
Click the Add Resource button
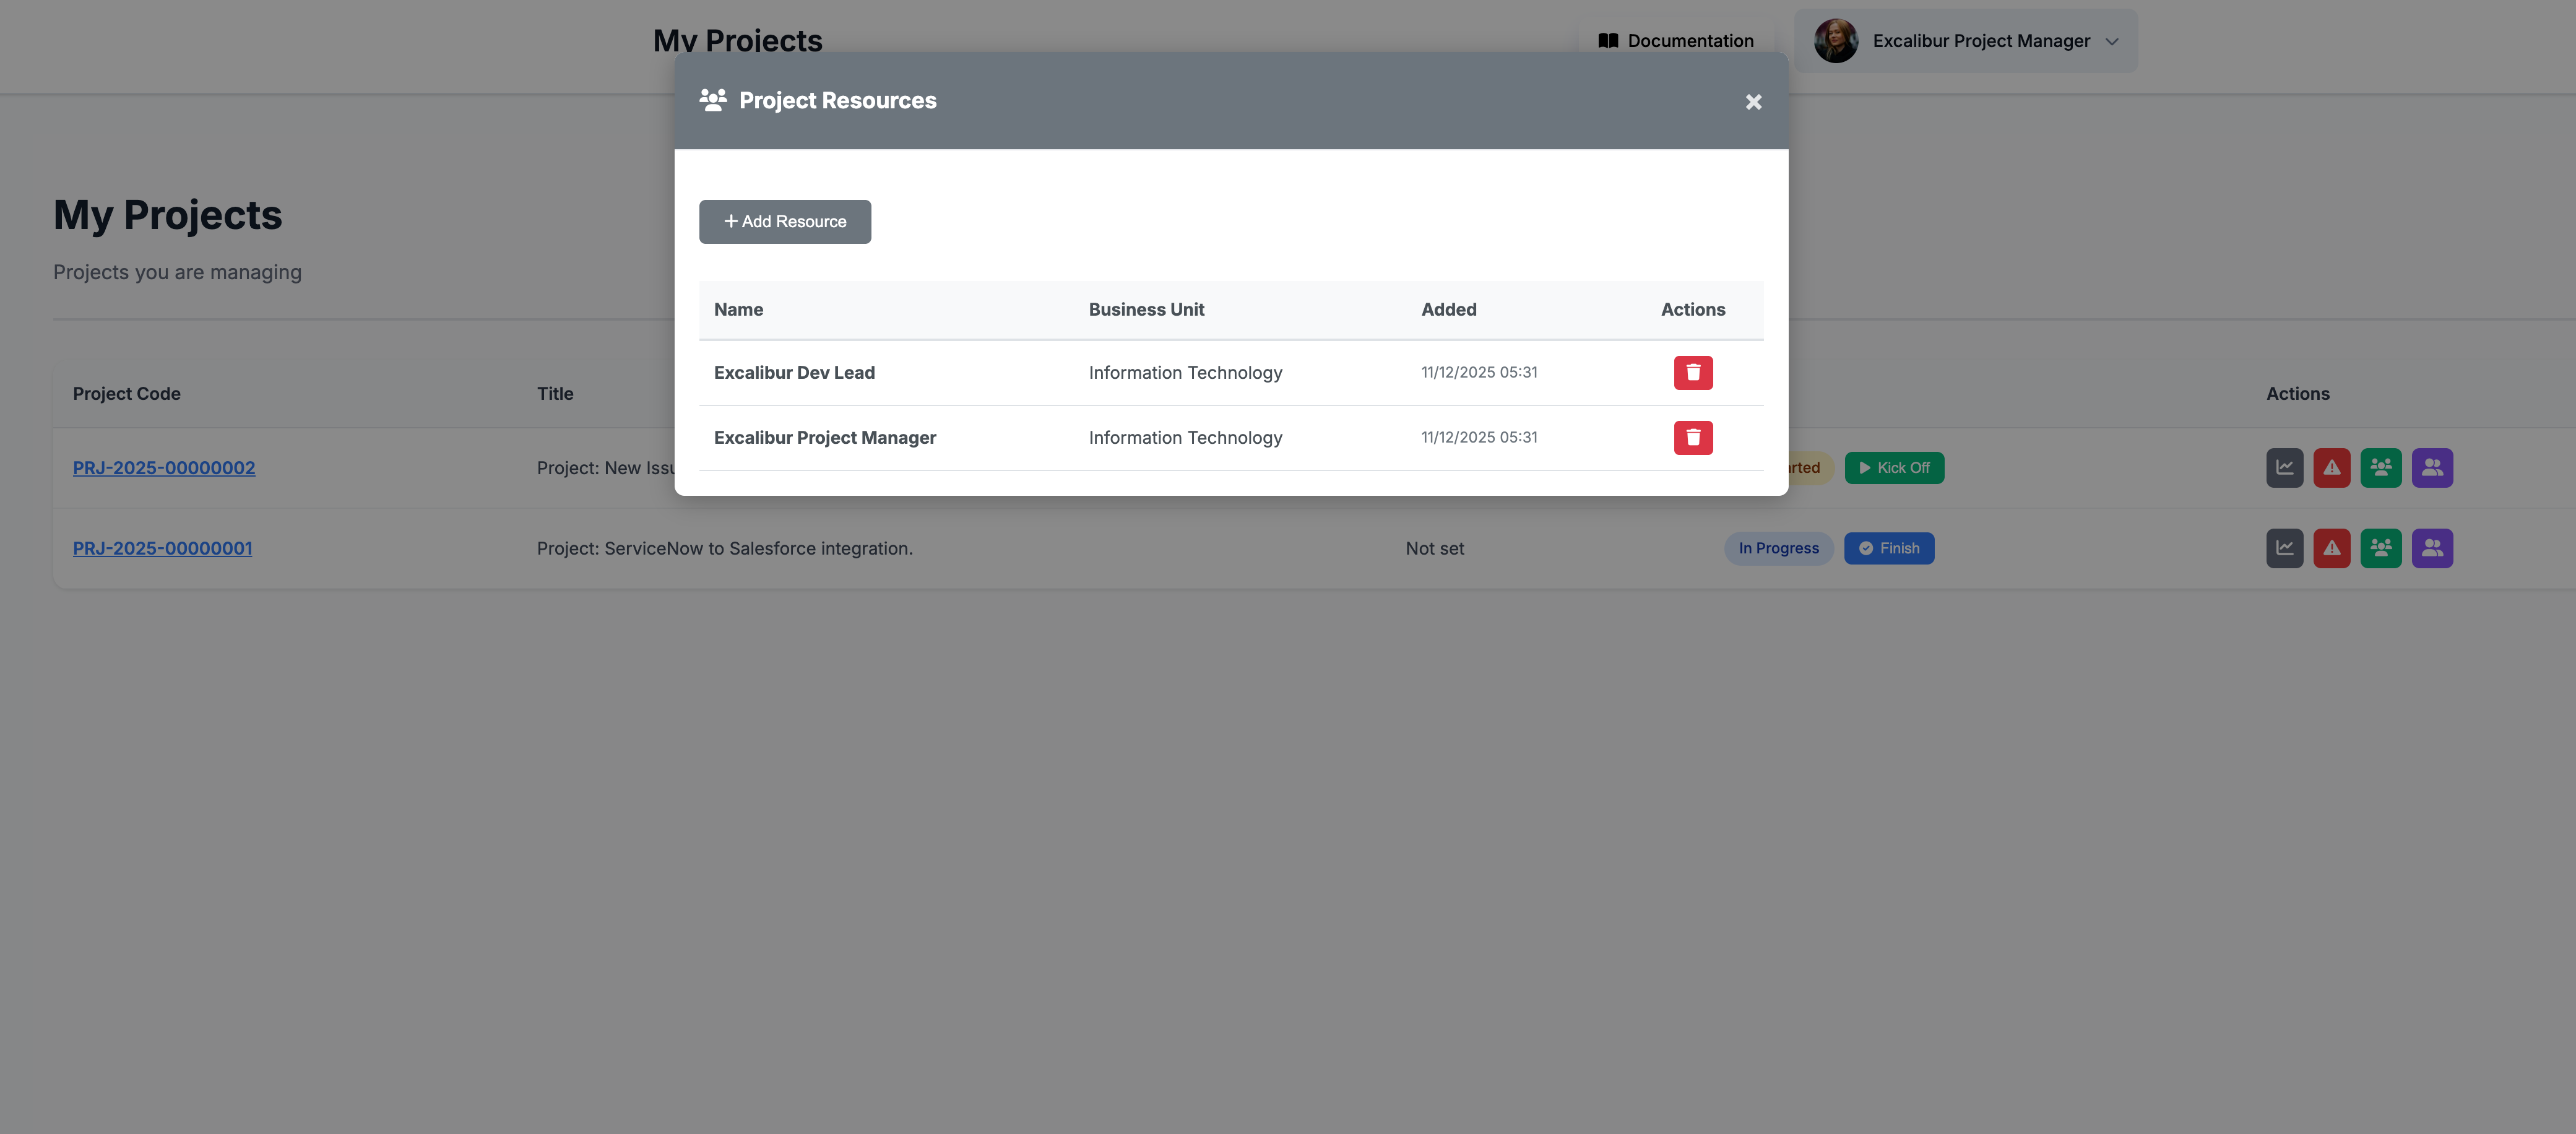(x=784, y=221)
